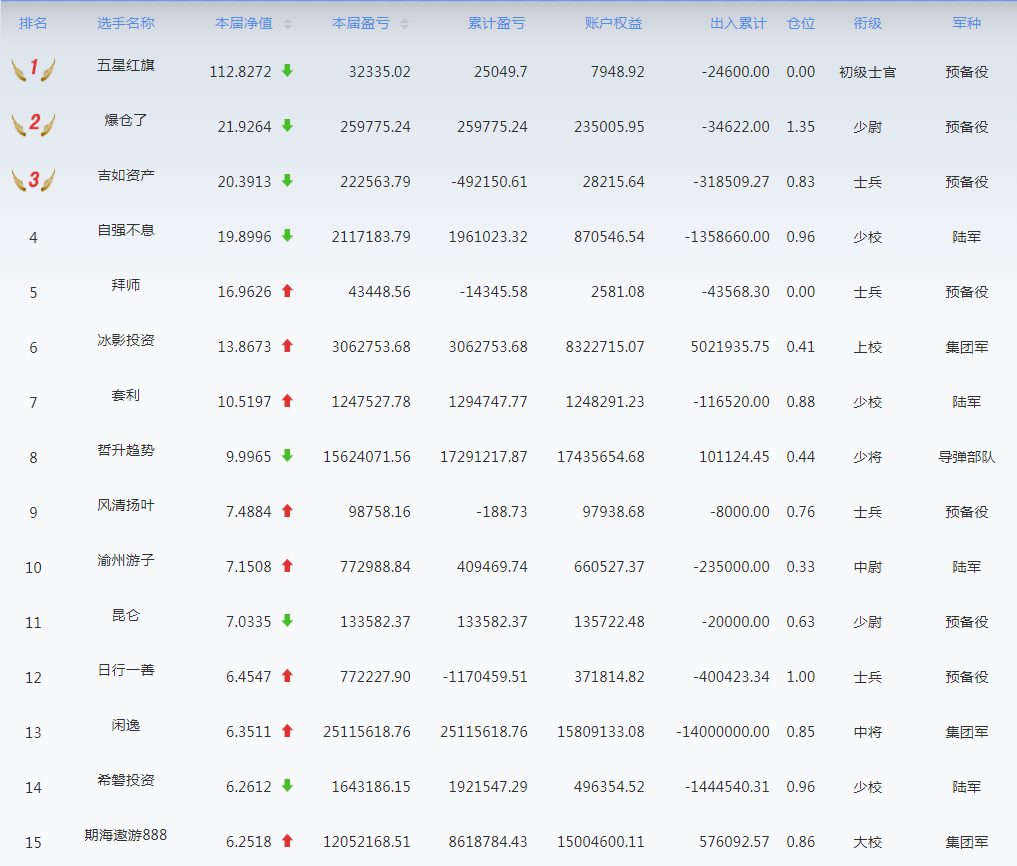1017x866 pixels.
Task: Click the 累计盈亏 column header
Action: click(496, 23)
